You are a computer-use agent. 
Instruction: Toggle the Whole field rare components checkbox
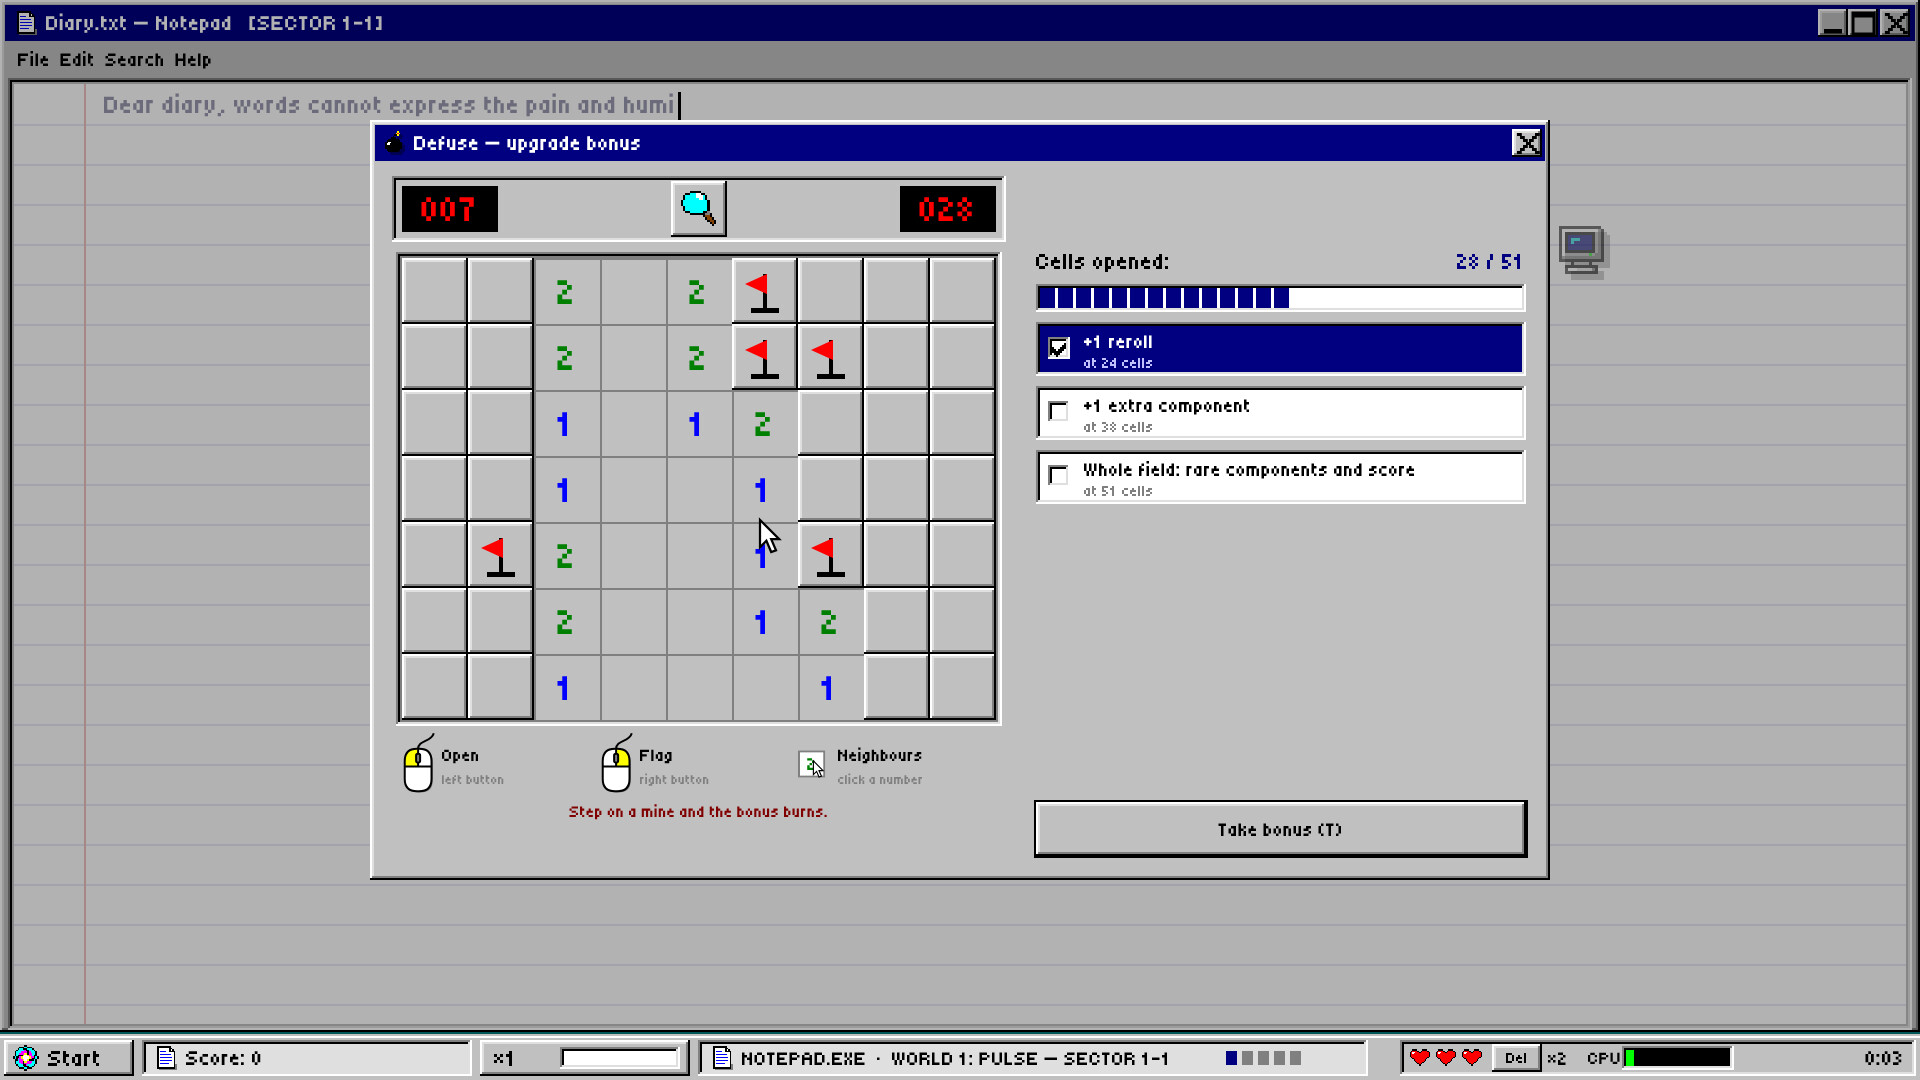[1058, 475]
